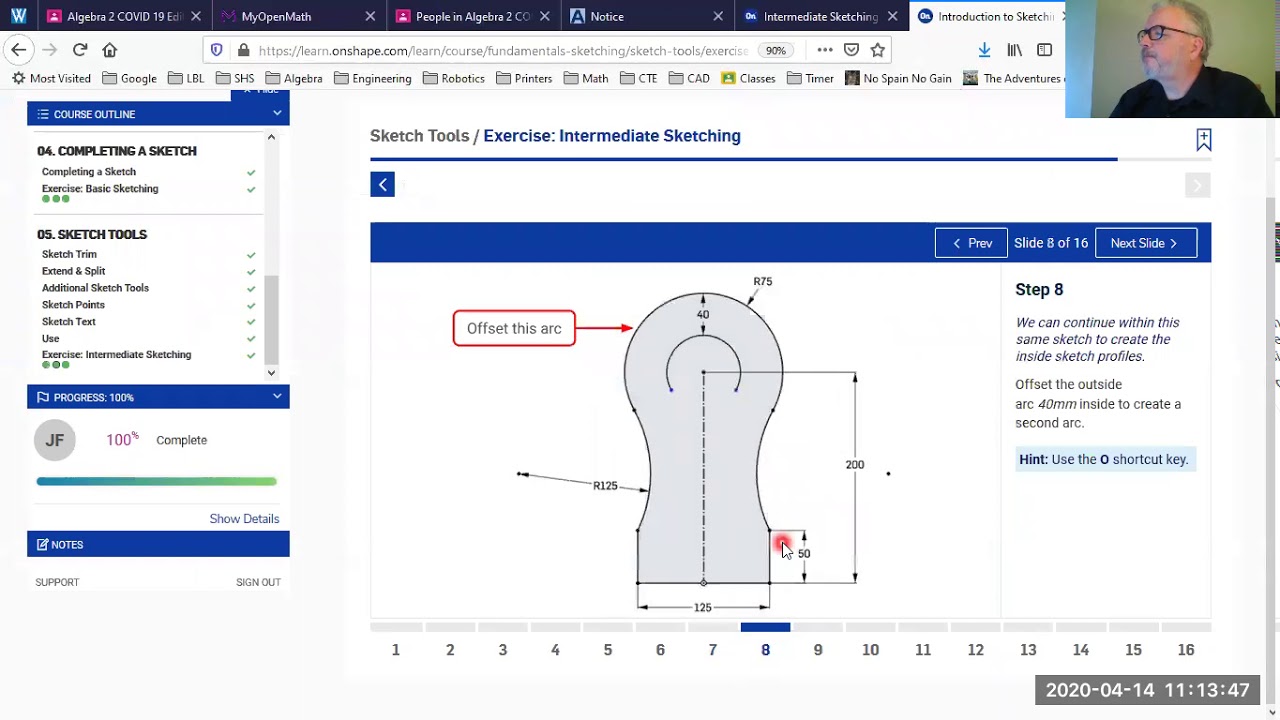Open the Engineering bookmarks folder
1280x720 pixels.
(372, 78)
